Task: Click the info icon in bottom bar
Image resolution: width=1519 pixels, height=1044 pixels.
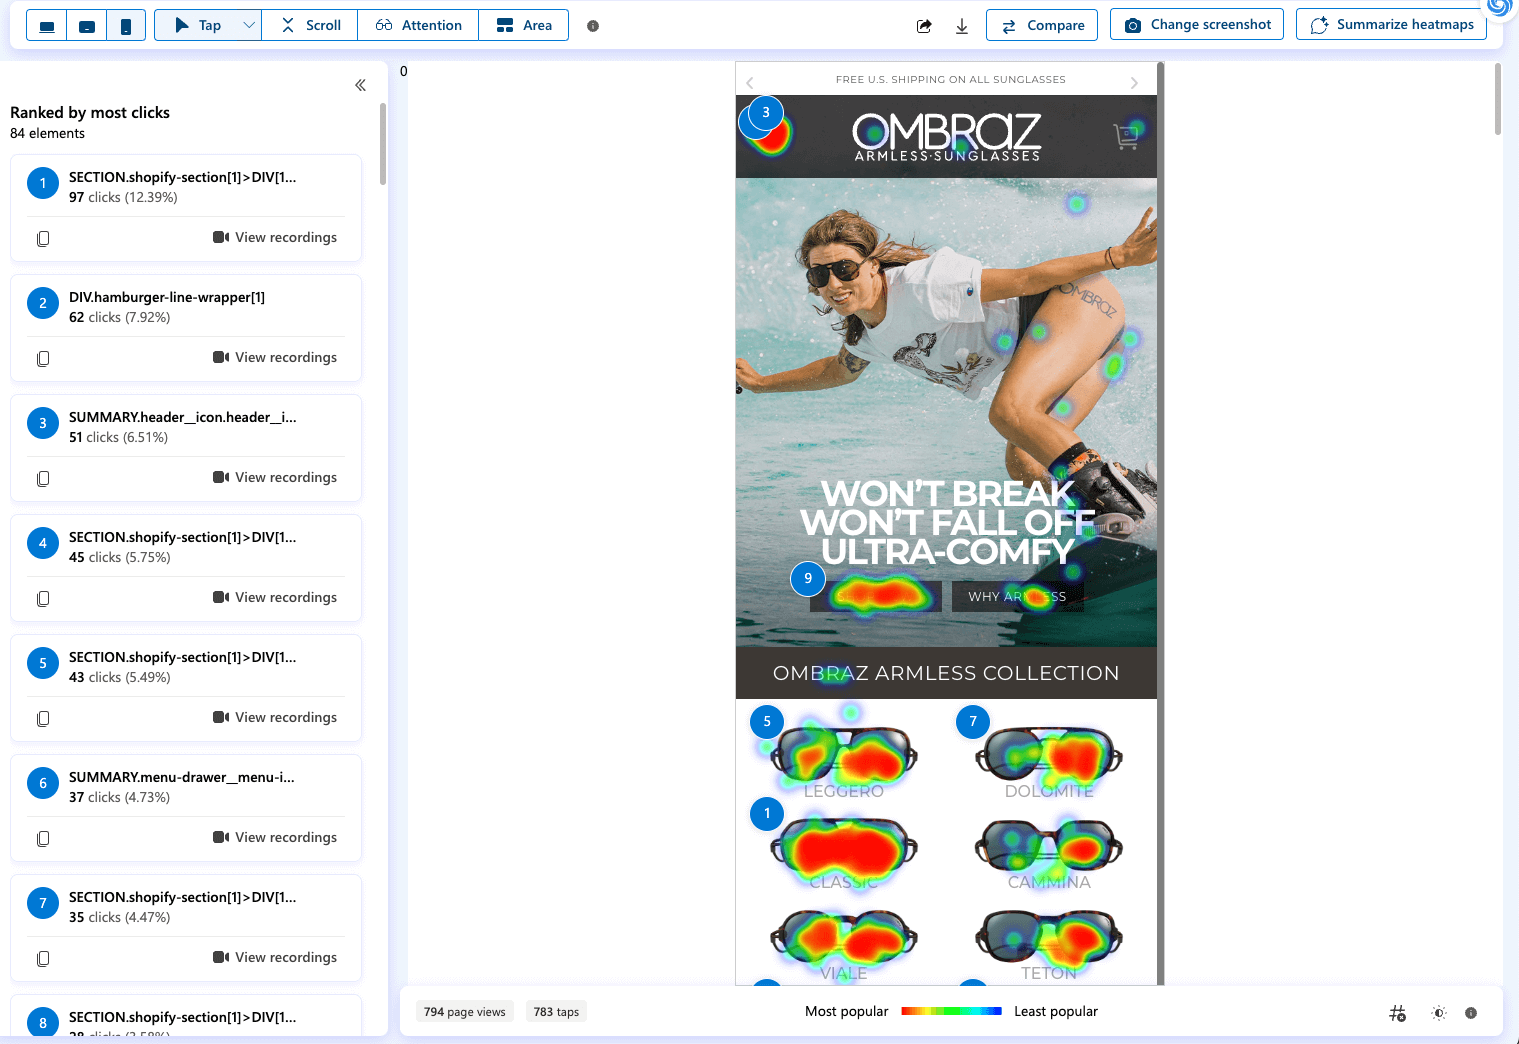Action: [x=1471, y=1013]
